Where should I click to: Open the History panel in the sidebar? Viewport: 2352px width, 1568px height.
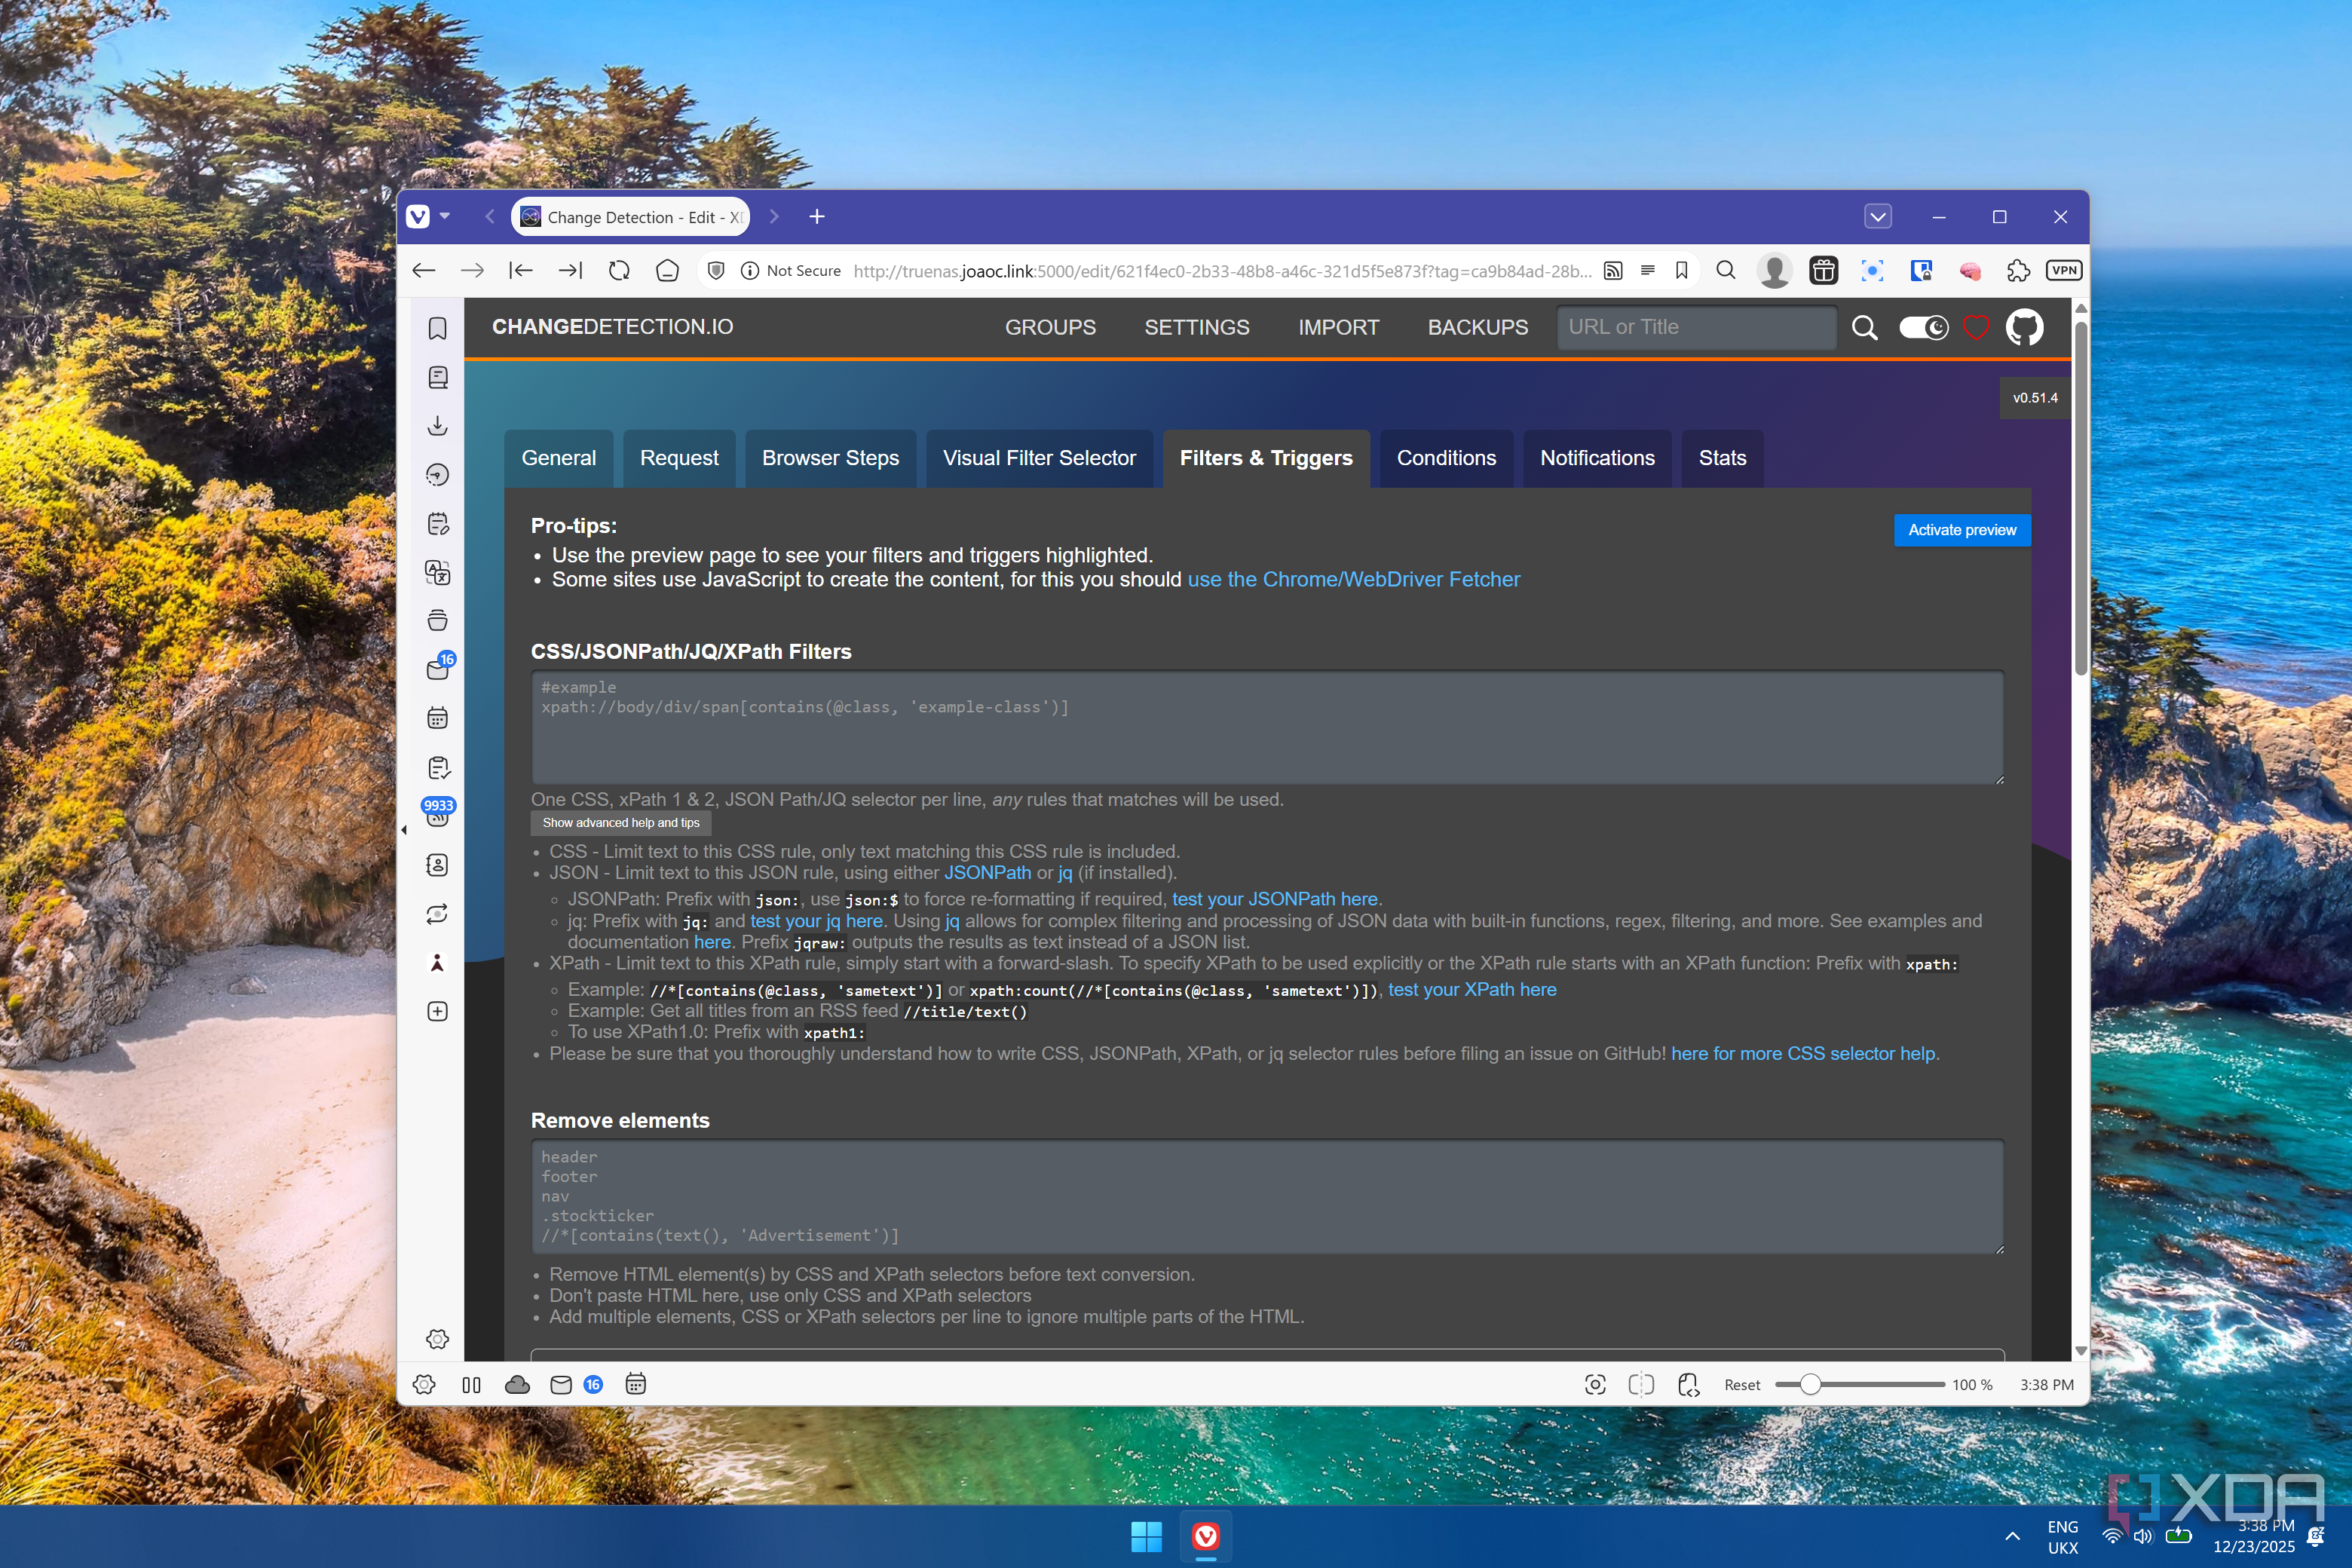pos(437,475)
